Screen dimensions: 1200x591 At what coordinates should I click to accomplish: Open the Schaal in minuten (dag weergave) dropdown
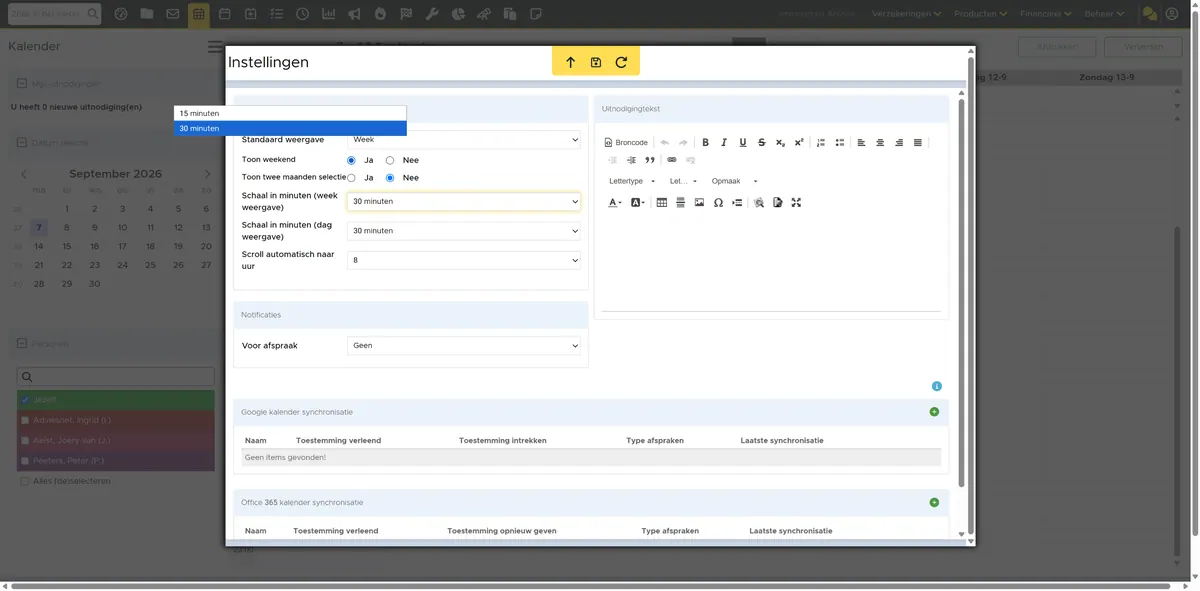pos(464,231)
